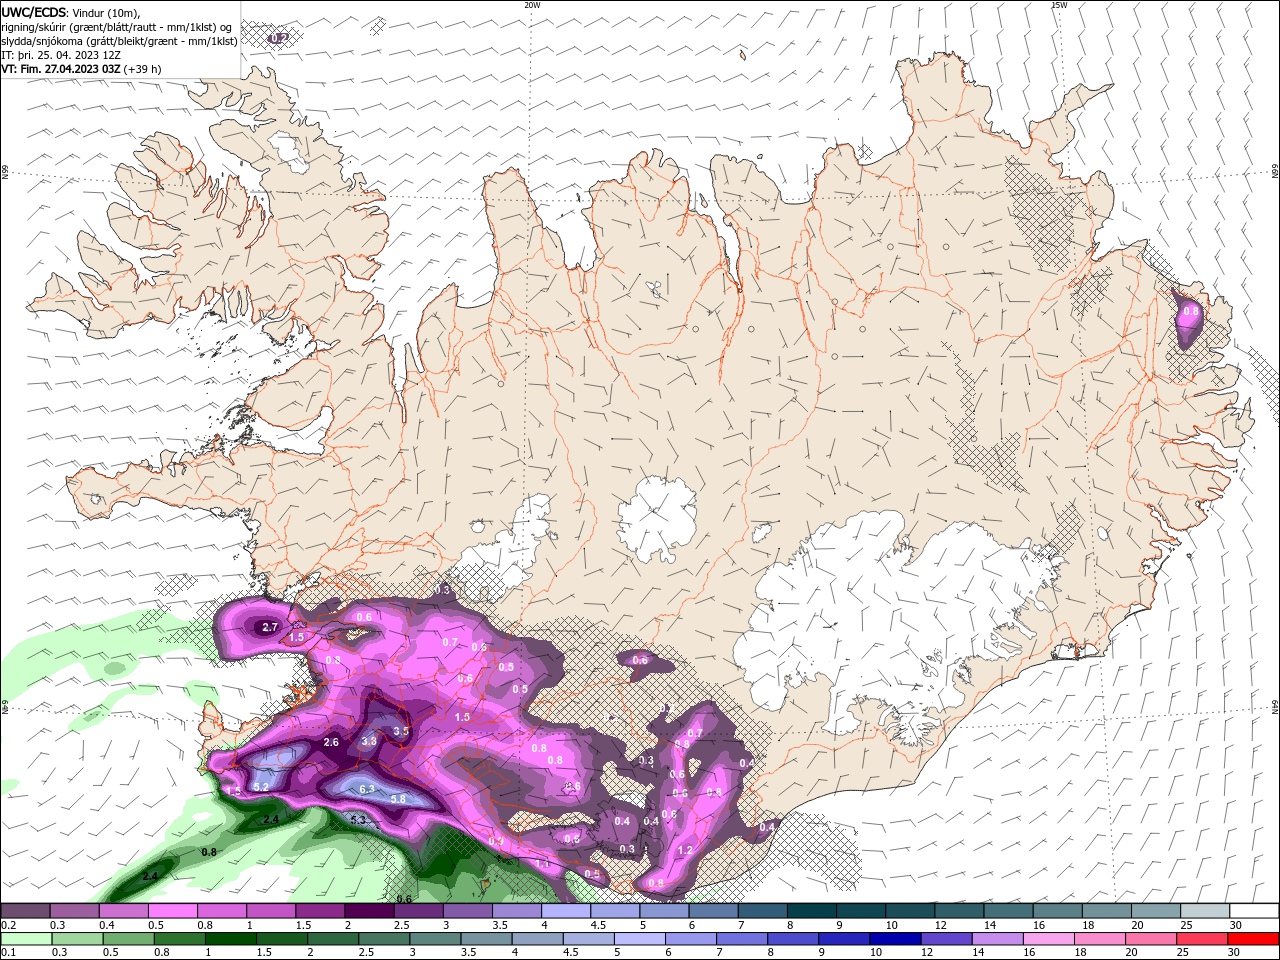This screenshot has width=1280, height=960.
Task: Click the 6.3 snowfall value on the map
Action: click(367, 789)
